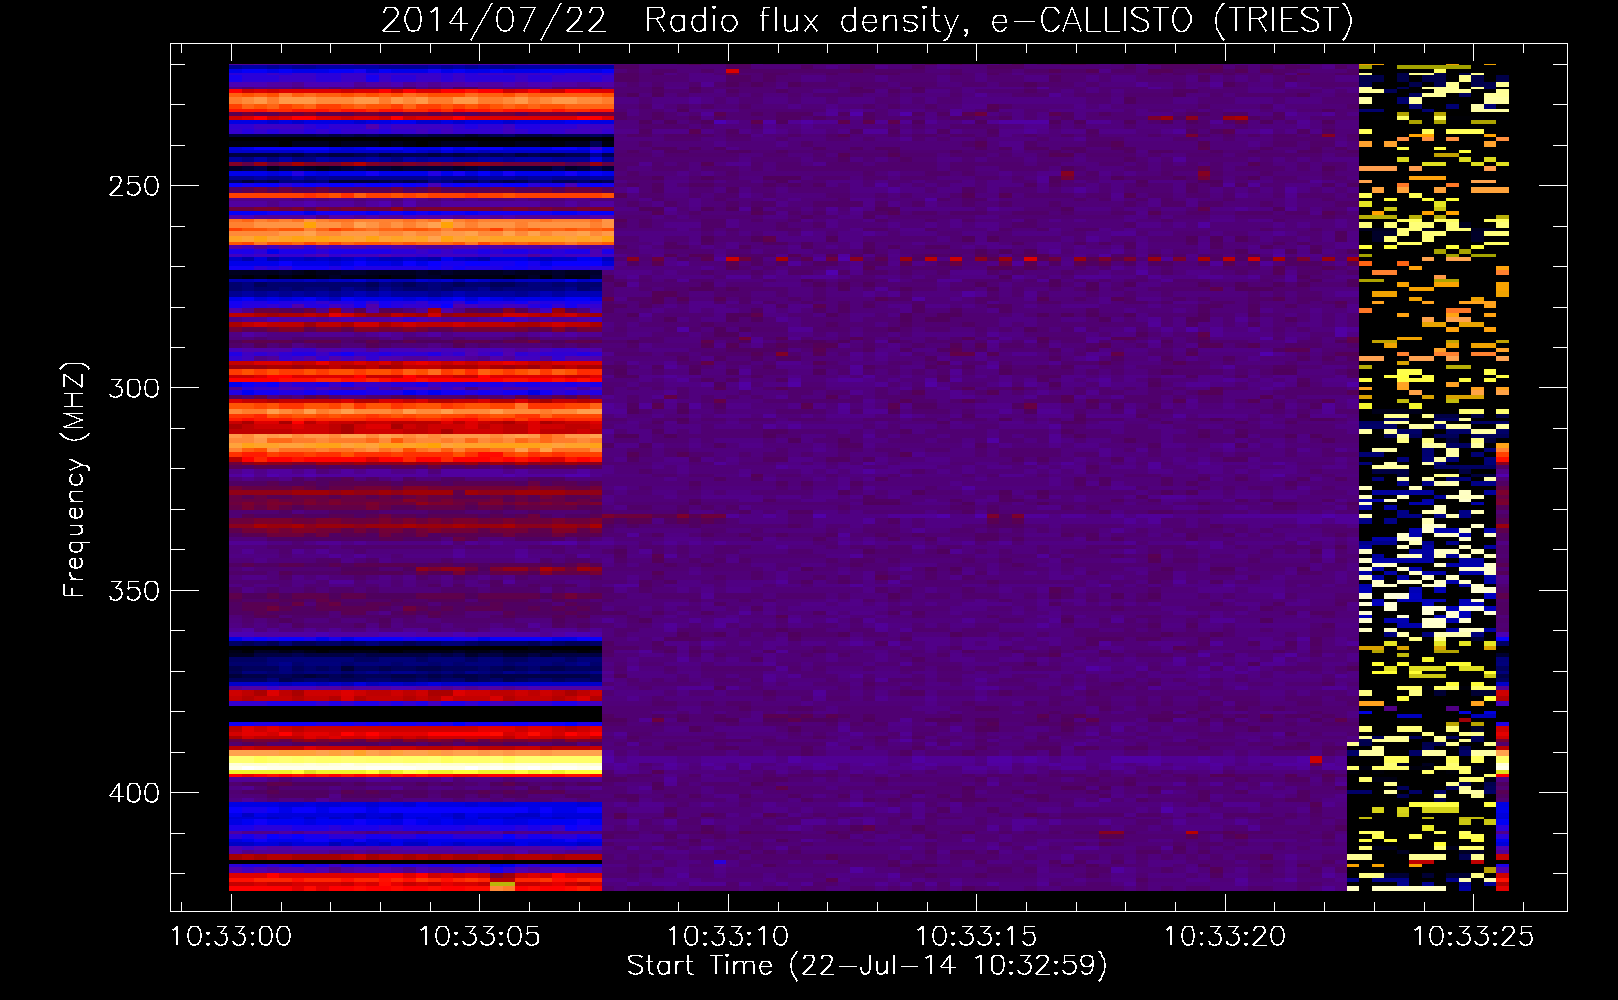Click the 10:33:00 time tick label
The image size is (1618, 1000).
(x=231, y=936)
